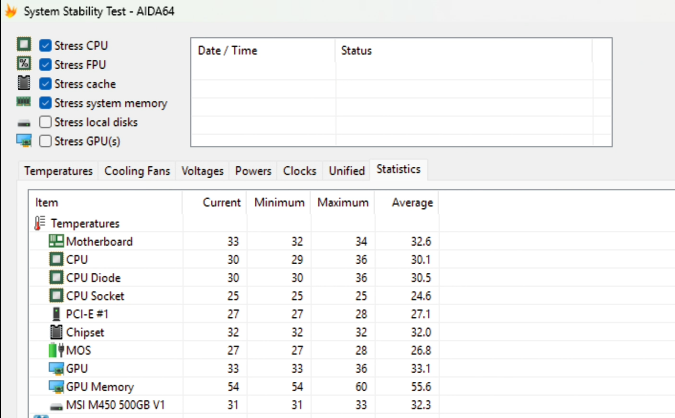Collapse the Temperatures tree group
Viewport: 675px width, 418px height.
click(40, 224)
